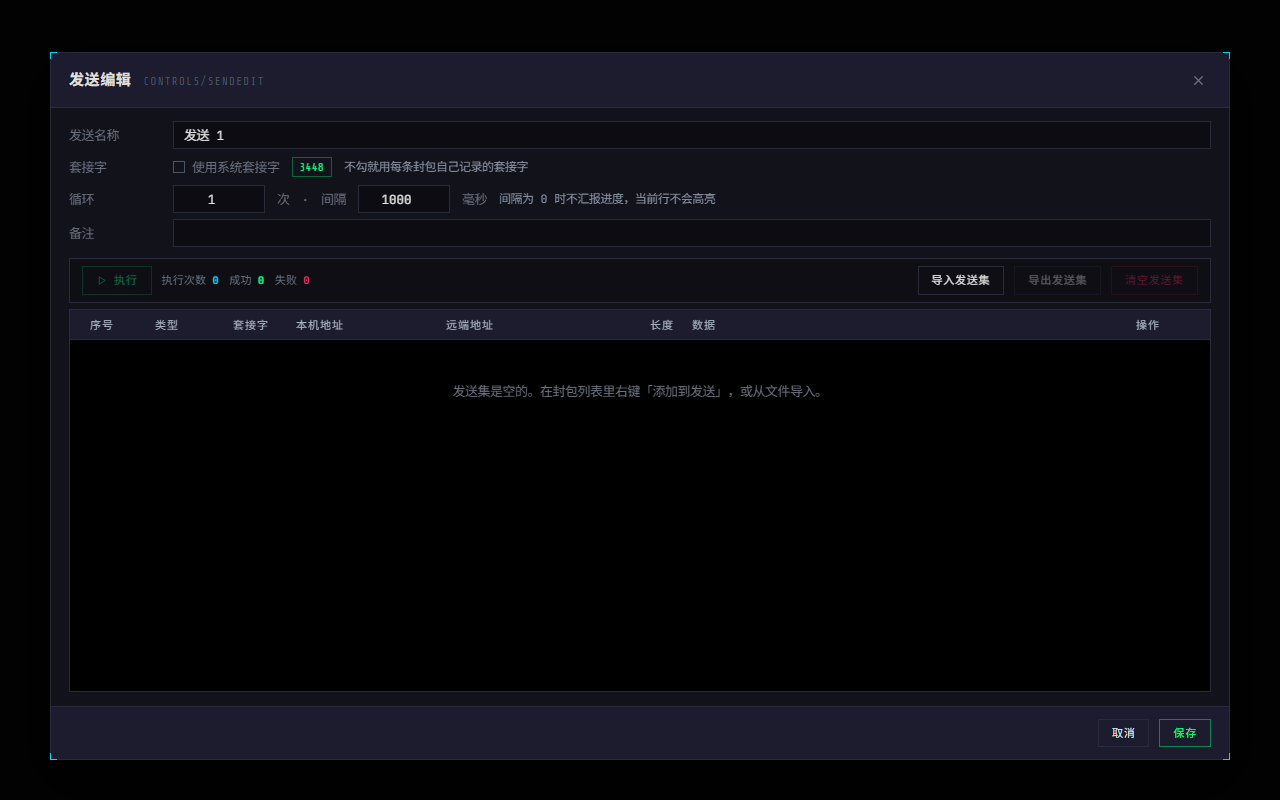Click the 执行 button
Screen dimensions: 1280x800
coord(117,280)
